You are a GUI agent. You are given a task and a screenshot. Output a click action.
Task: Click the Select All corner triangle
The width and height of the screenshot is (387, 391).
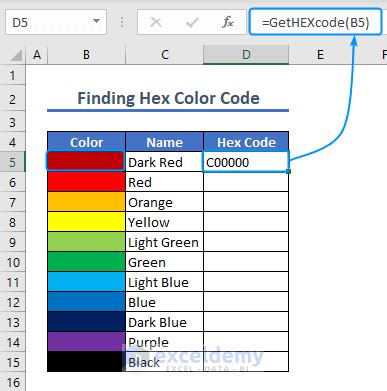16,55
